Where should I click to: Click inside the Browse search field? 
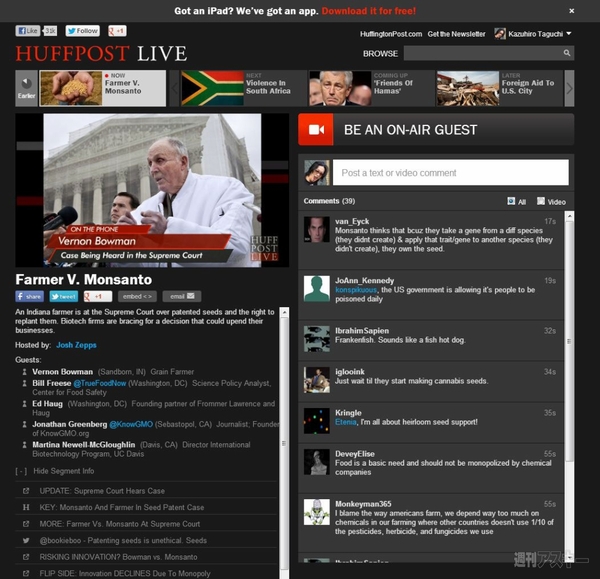pyautogui.click(x=483, y=53)
